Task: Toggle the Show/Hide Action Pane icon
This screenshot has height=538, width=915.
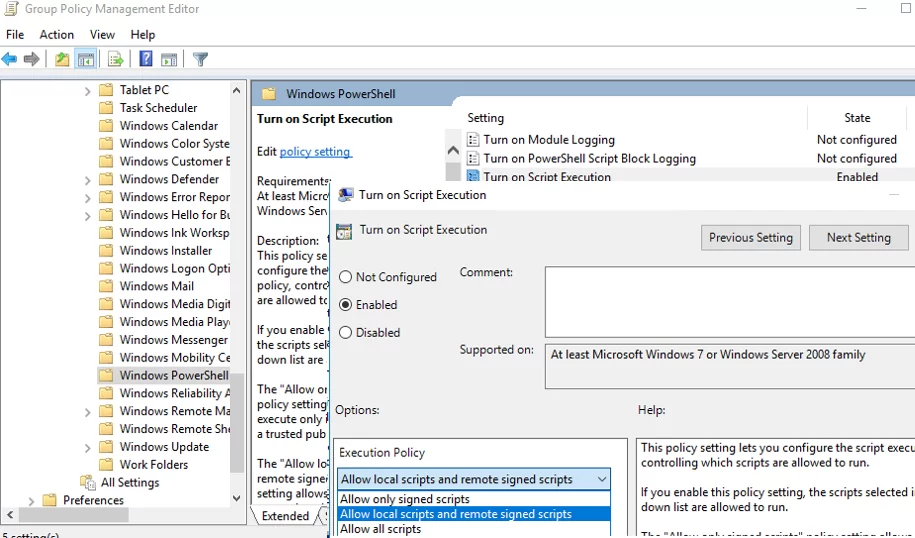Action: coord(169,59)
